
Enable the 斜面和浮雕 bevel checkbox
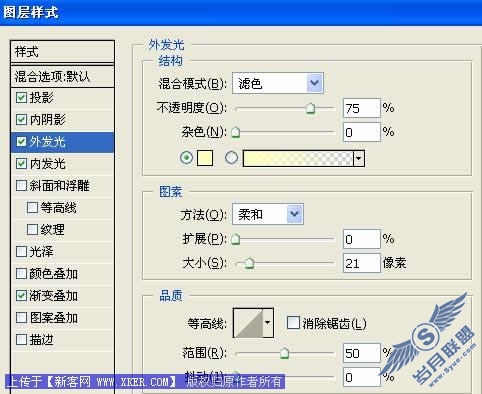coord(21,186)
